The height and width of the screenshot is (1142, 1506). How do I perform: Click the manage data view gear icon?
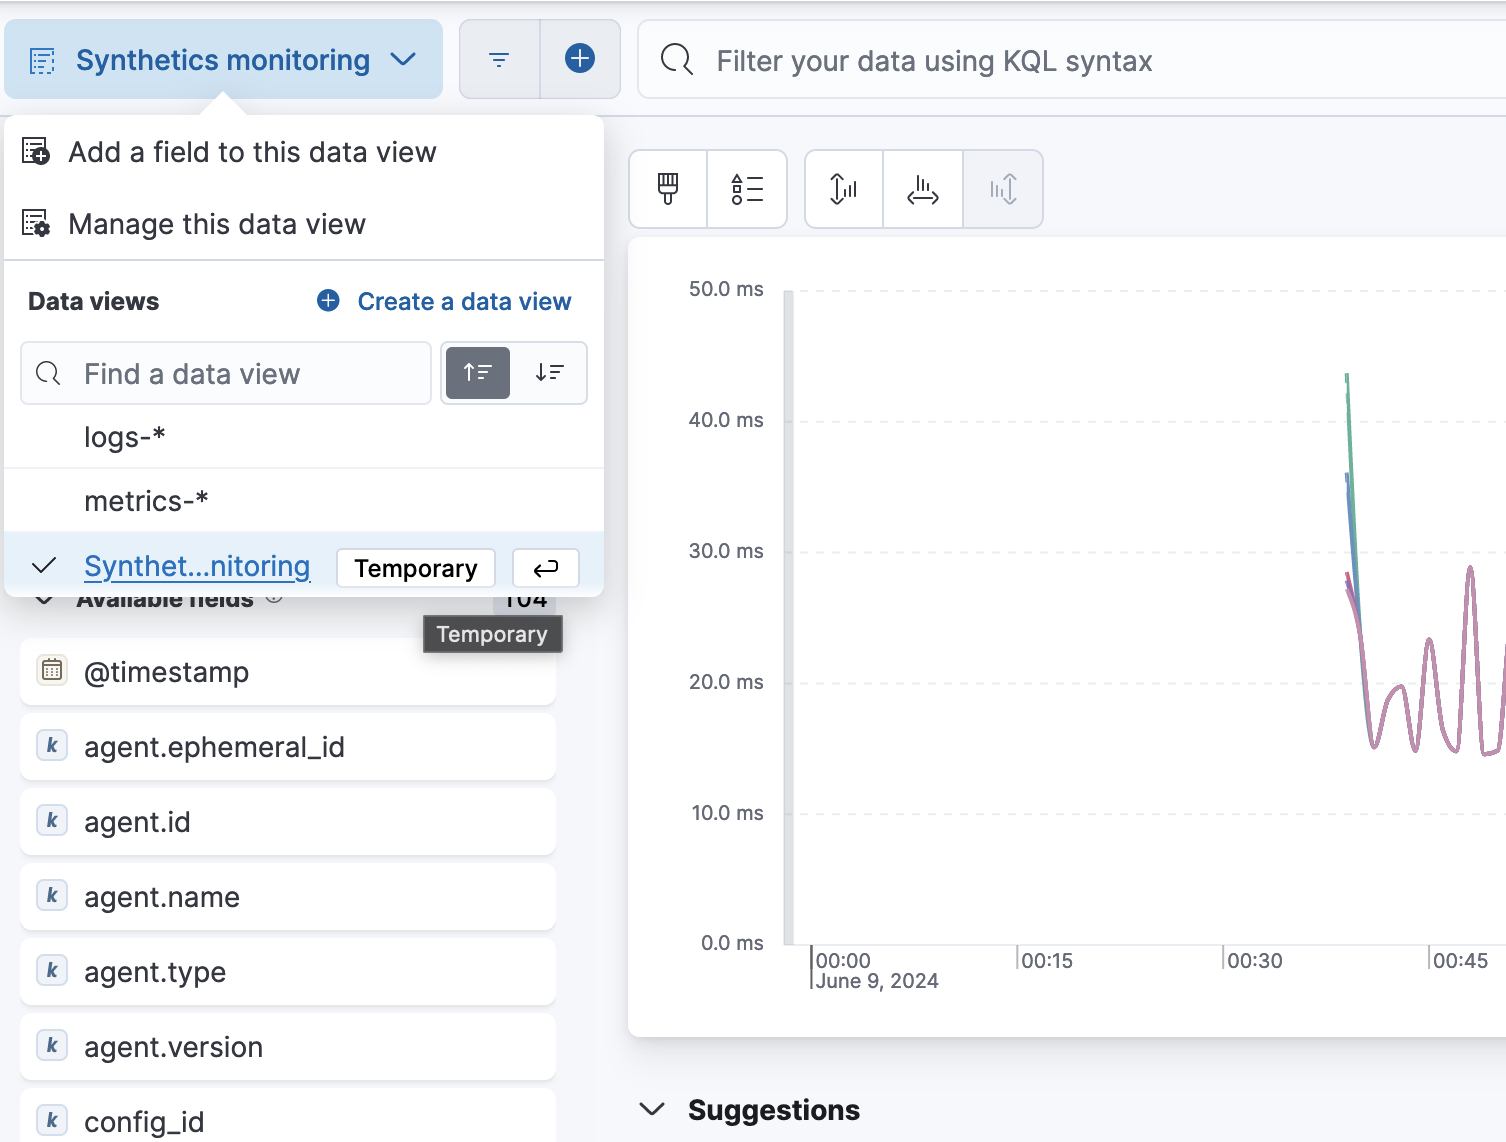(36, 224)
